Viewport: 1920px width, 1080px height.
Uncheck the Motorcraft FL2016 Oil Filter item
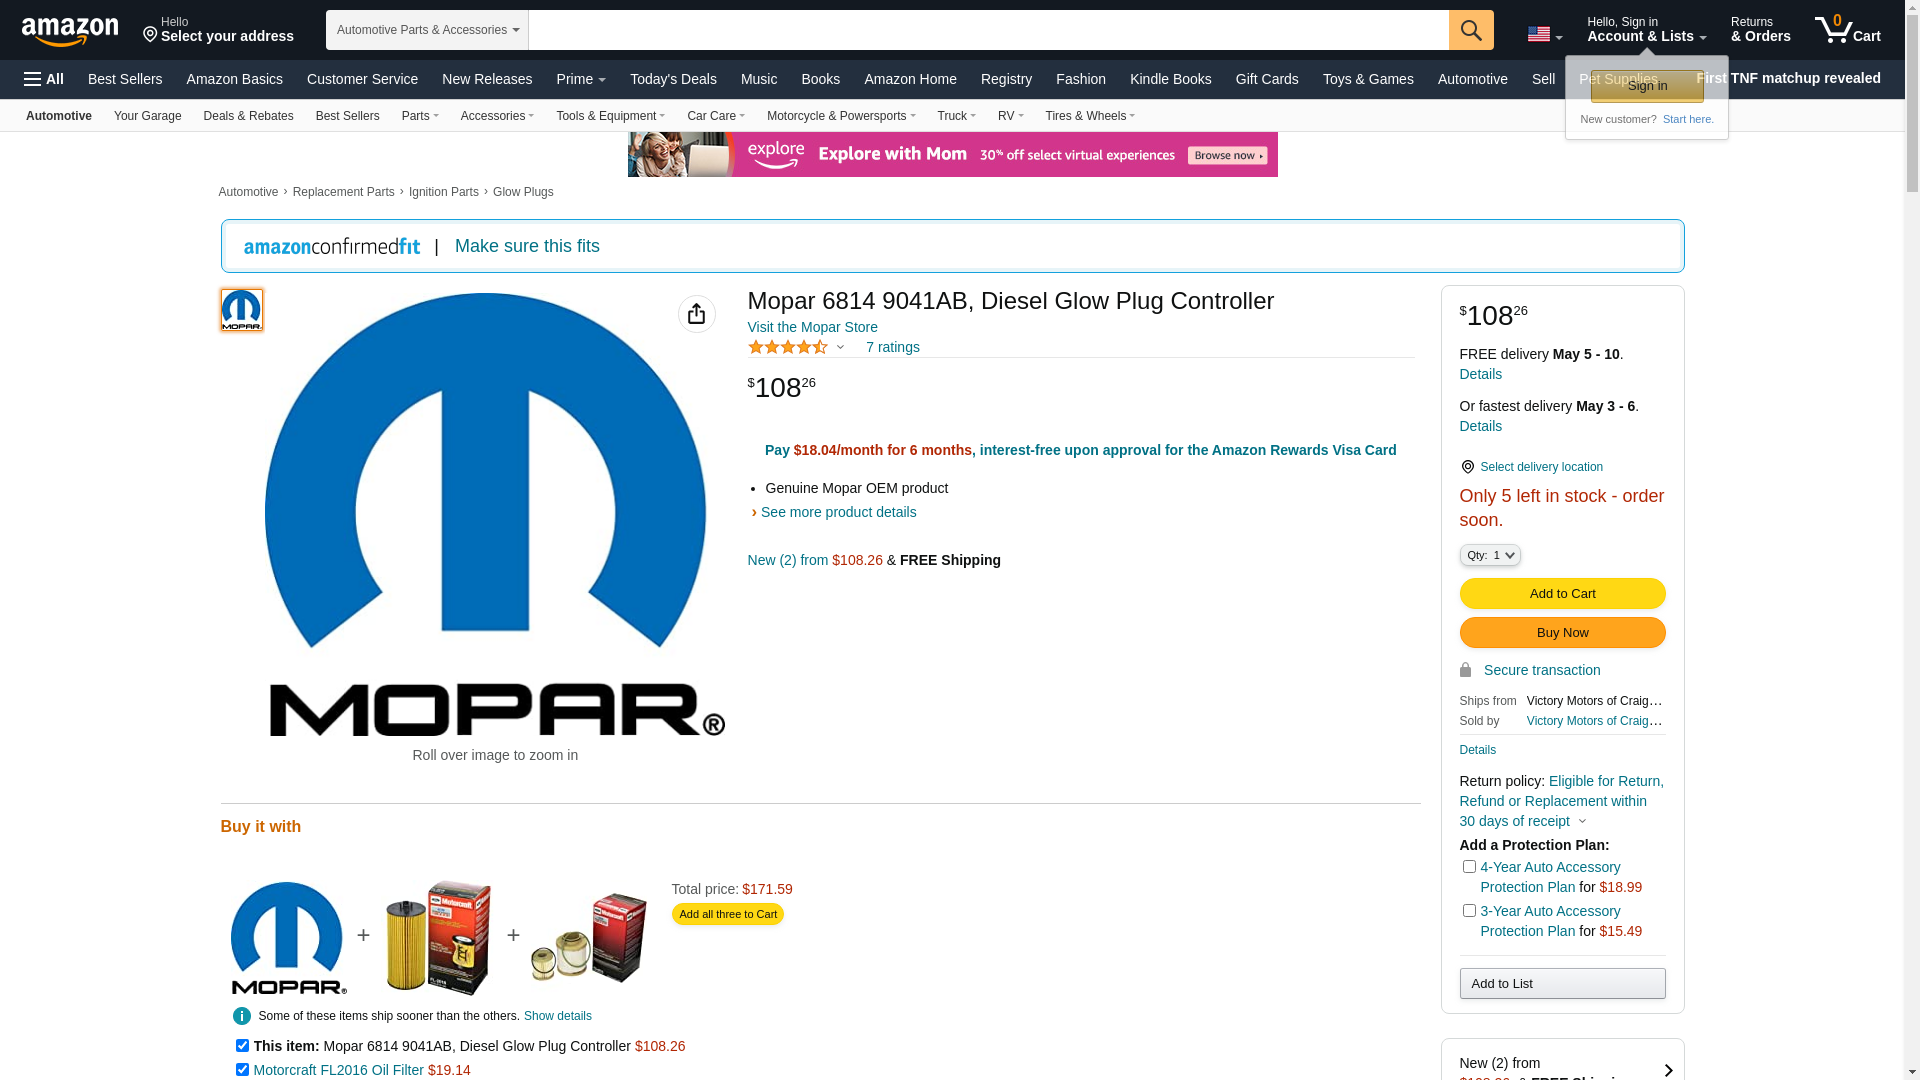[242, 1069]
